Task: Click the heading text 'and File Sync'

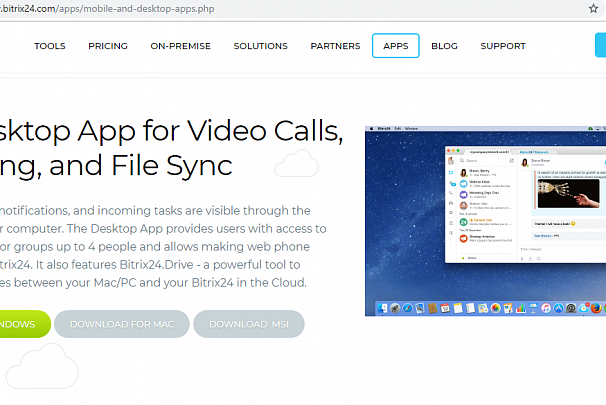Action: (x=141, y=166)
